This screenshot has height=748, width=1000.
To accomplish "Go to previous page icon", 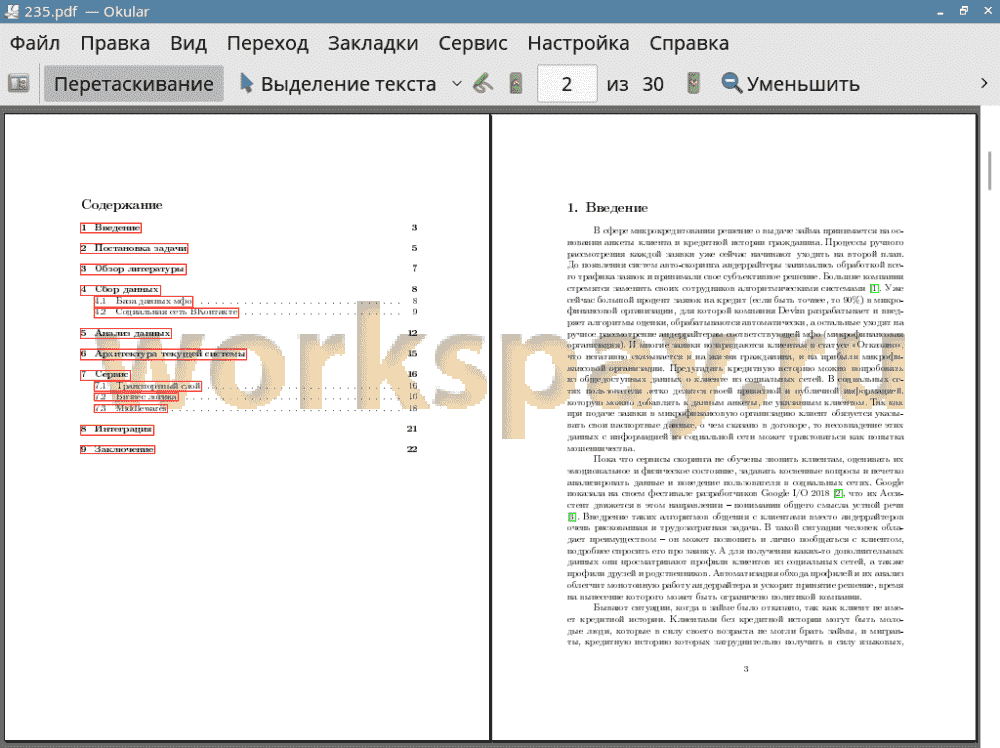I will tap(515, 84).
